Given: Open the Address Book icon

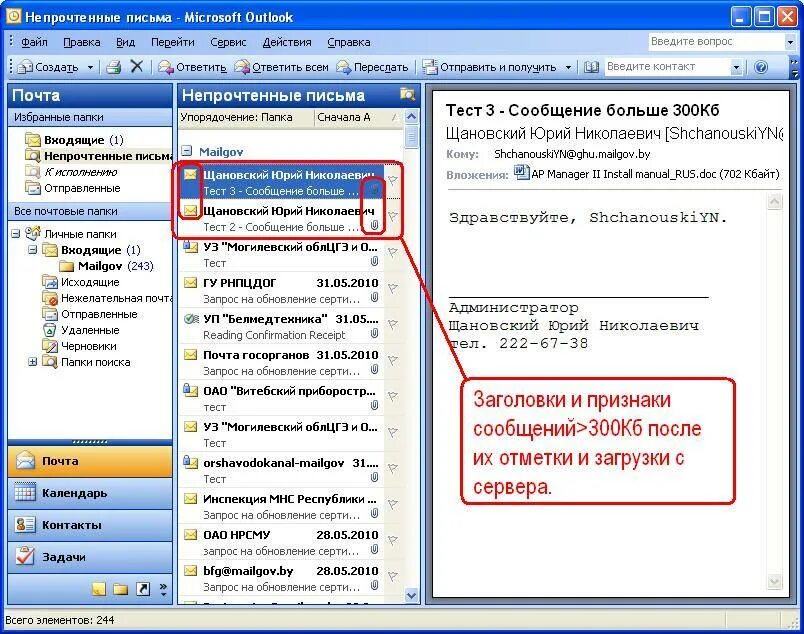Looking at the screenshot, I should 591,67.
